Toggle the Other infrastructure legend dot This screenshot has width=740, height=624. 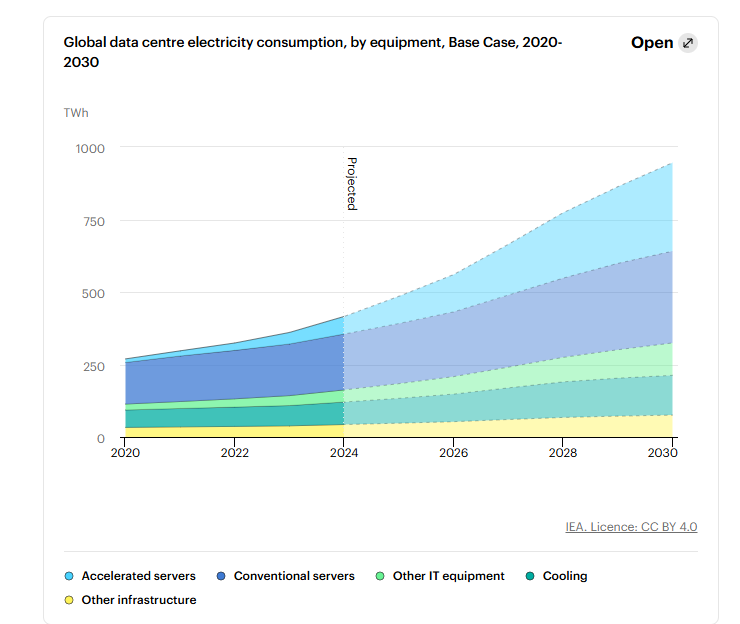(x=69, y=600)
